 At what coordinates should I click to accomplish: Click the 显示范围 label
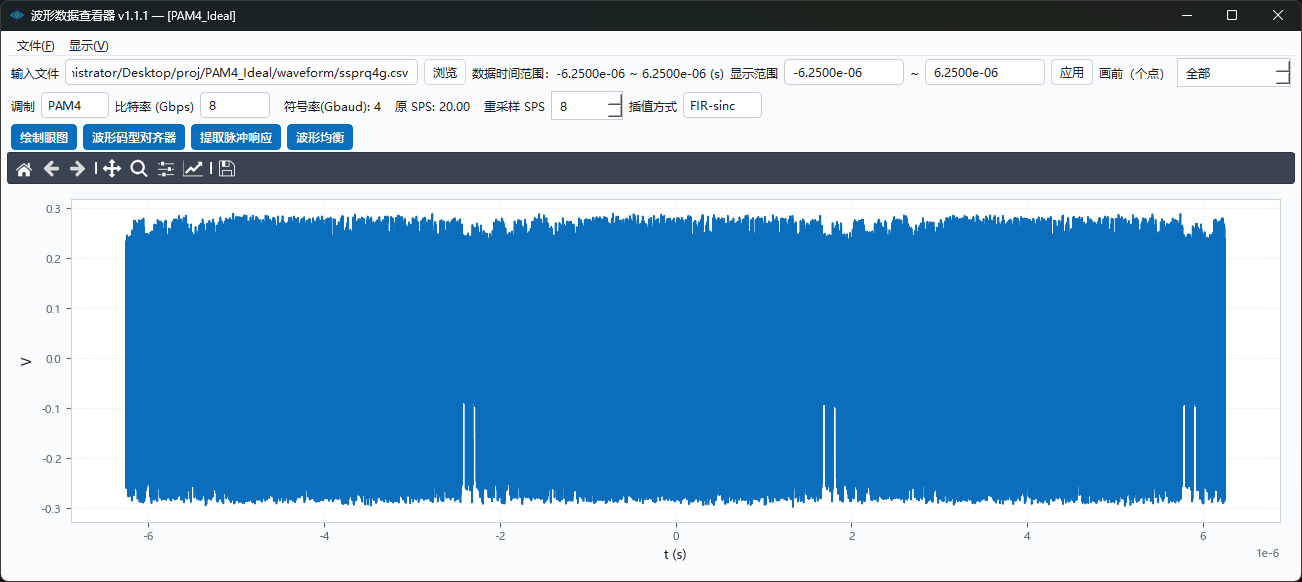pos(754,73)
